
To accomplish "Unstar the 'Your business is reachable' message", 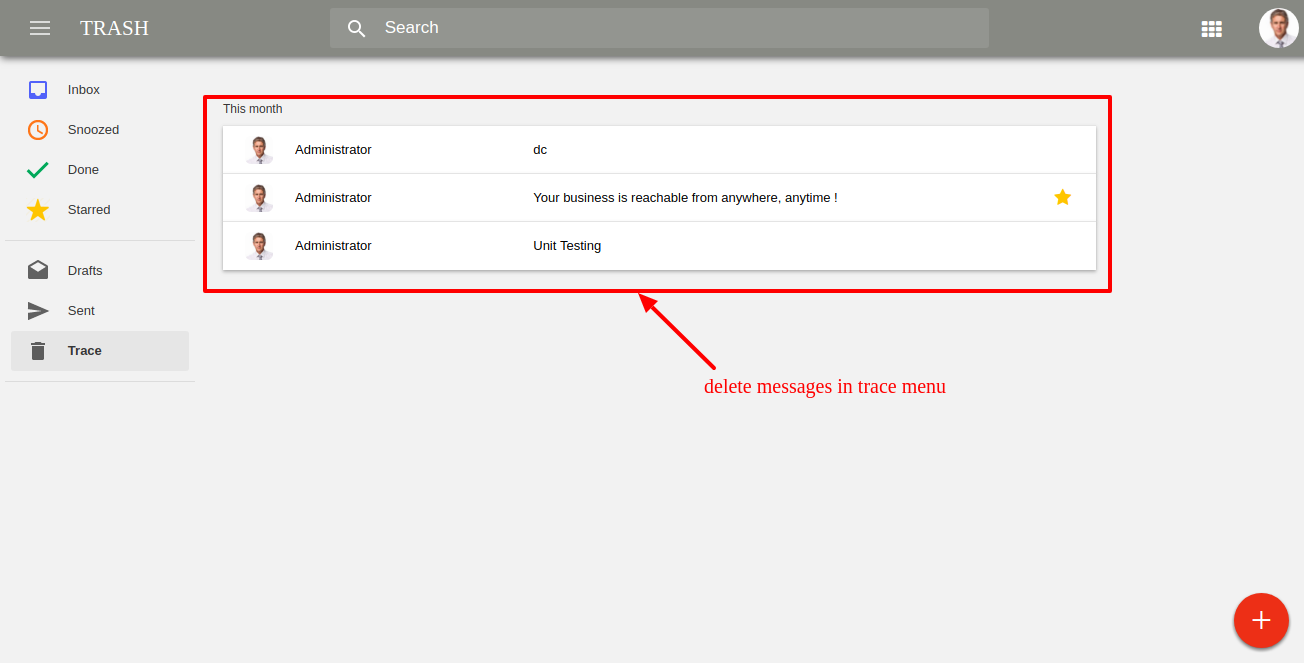I will tap(1063, 197).
